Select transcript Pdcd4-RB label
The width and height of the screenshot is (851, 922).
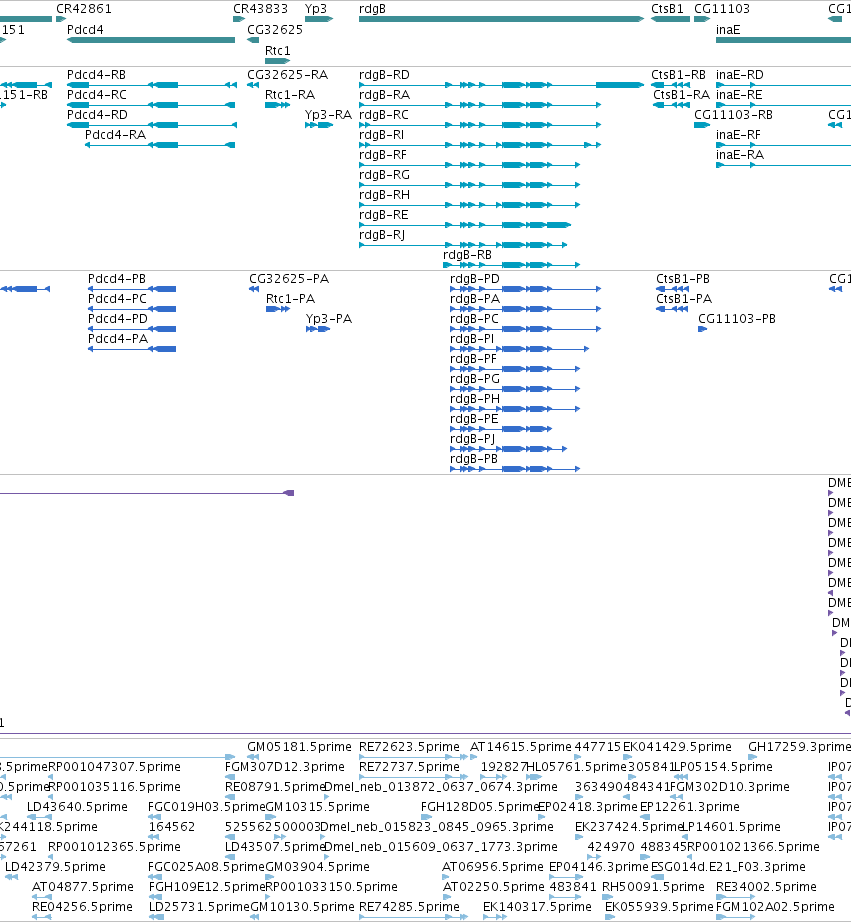pos(96,75)
